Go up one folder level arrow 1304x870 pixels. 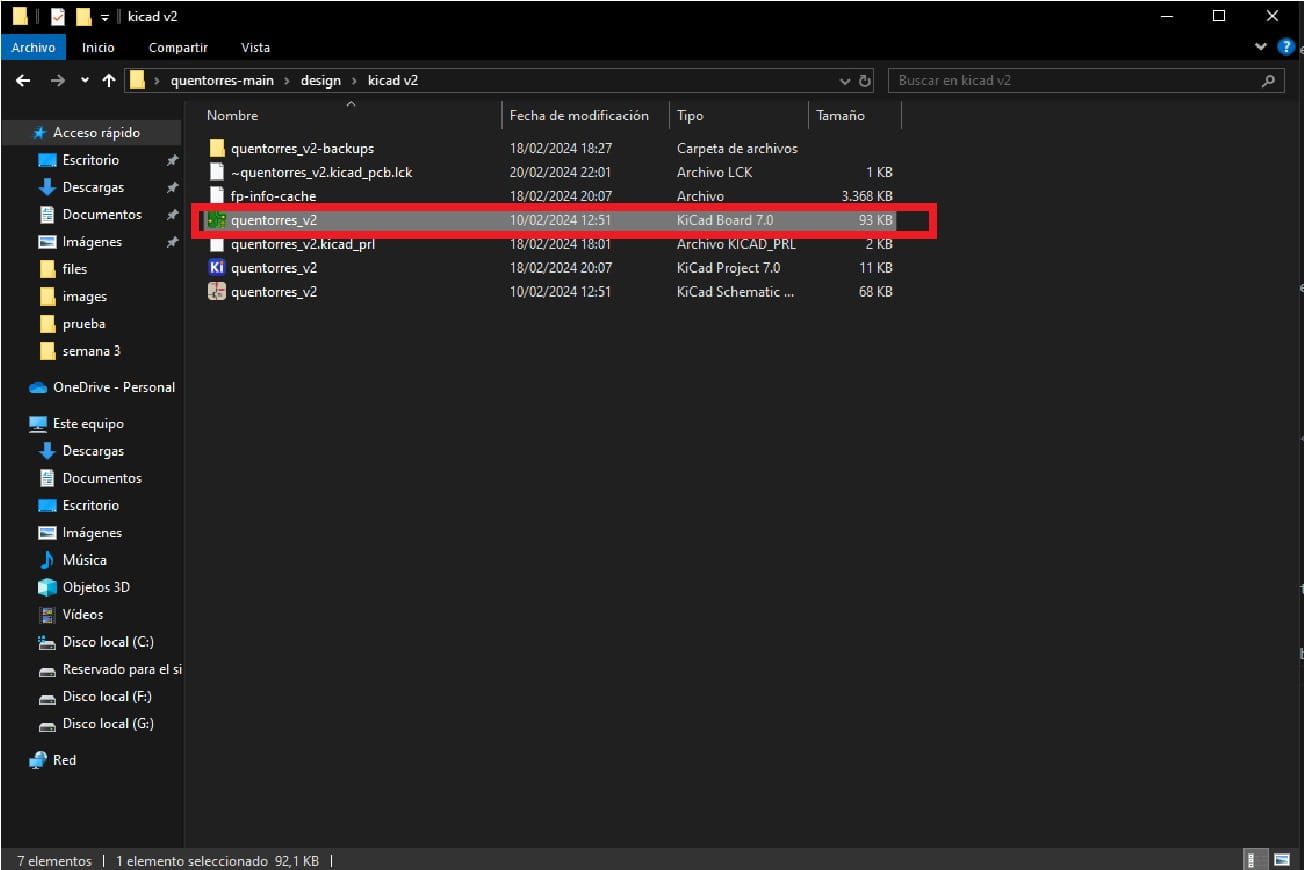[108, 81]
